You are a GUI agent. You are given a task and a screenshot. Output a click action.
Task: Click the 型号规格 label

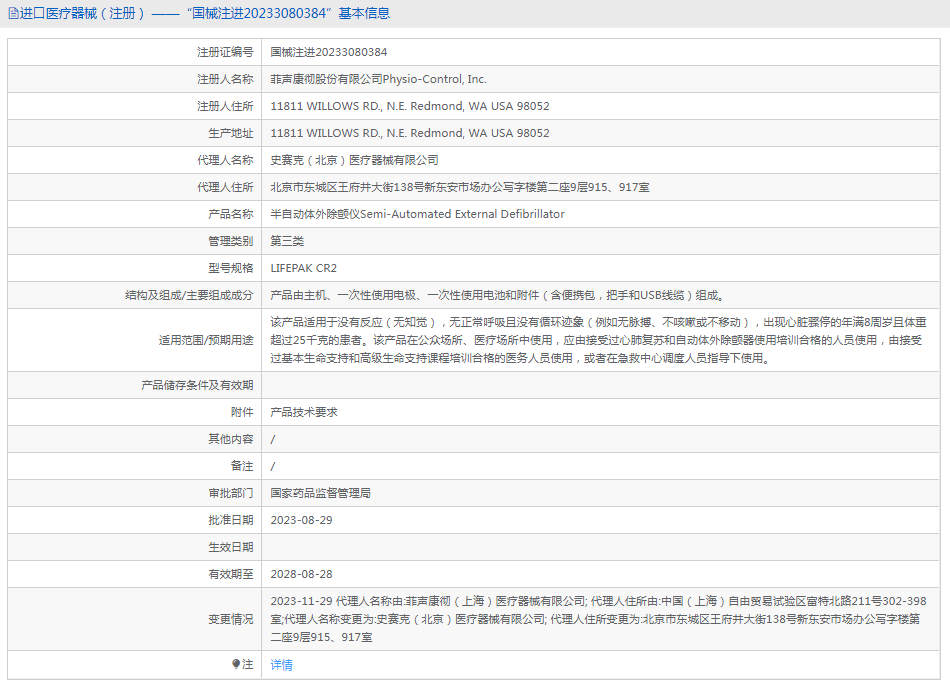click(230, 268)
